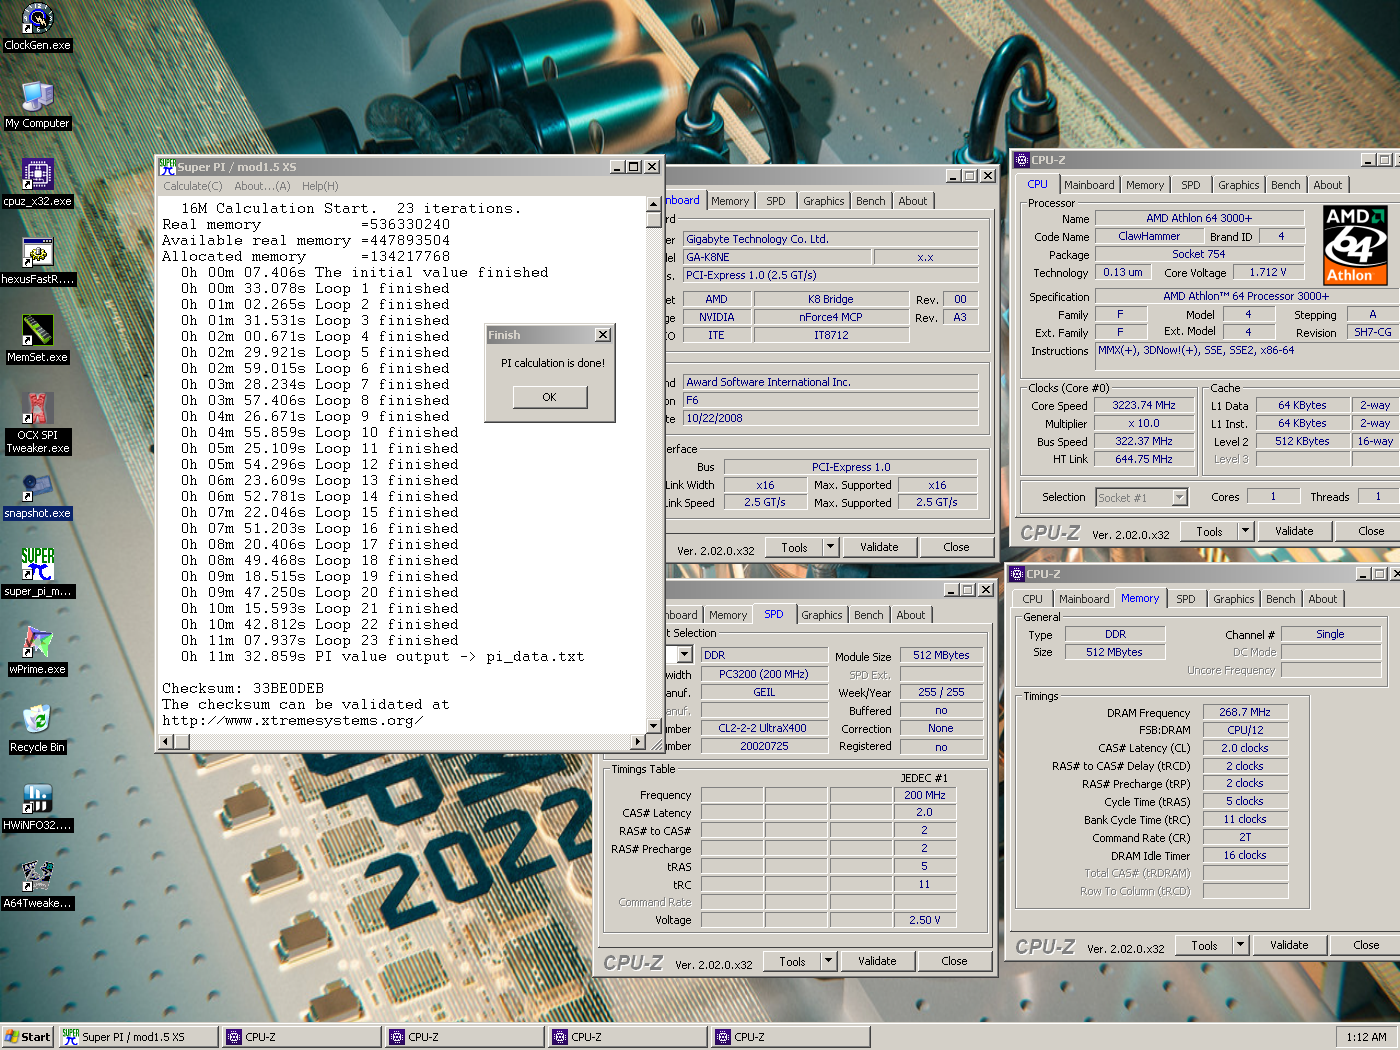Click the Start button on the taskbar
The image size is (1400, 1050).
(x=27, y=1037)
